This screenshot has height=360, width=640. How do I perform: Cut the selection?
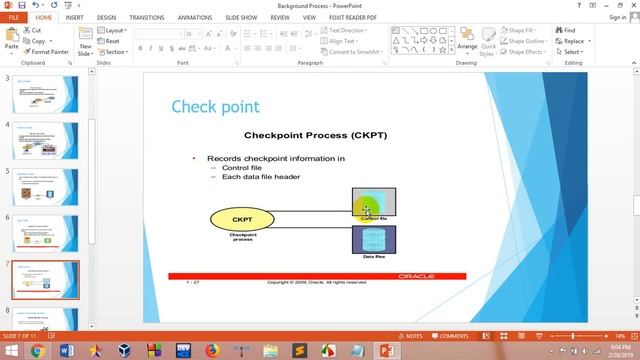tap(32, 30)
